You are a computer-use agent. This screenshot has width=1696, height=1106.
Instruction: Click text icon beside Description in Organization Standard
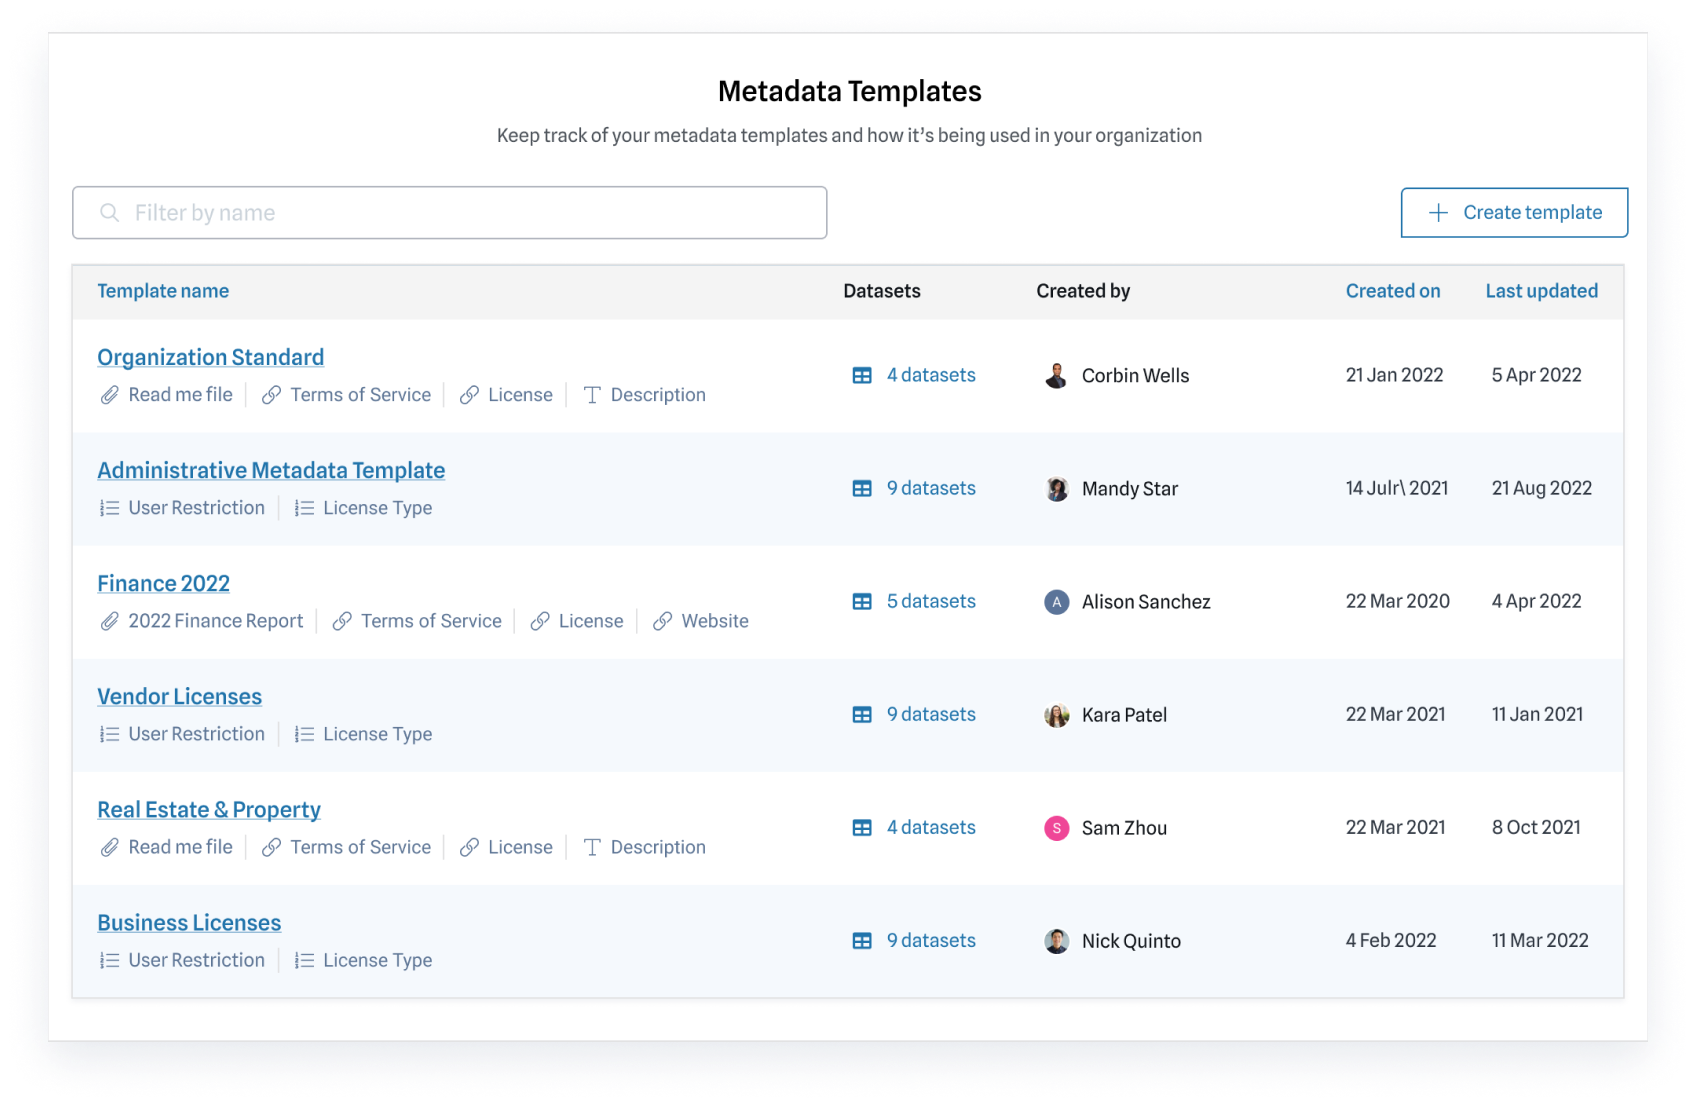[592, 395]
